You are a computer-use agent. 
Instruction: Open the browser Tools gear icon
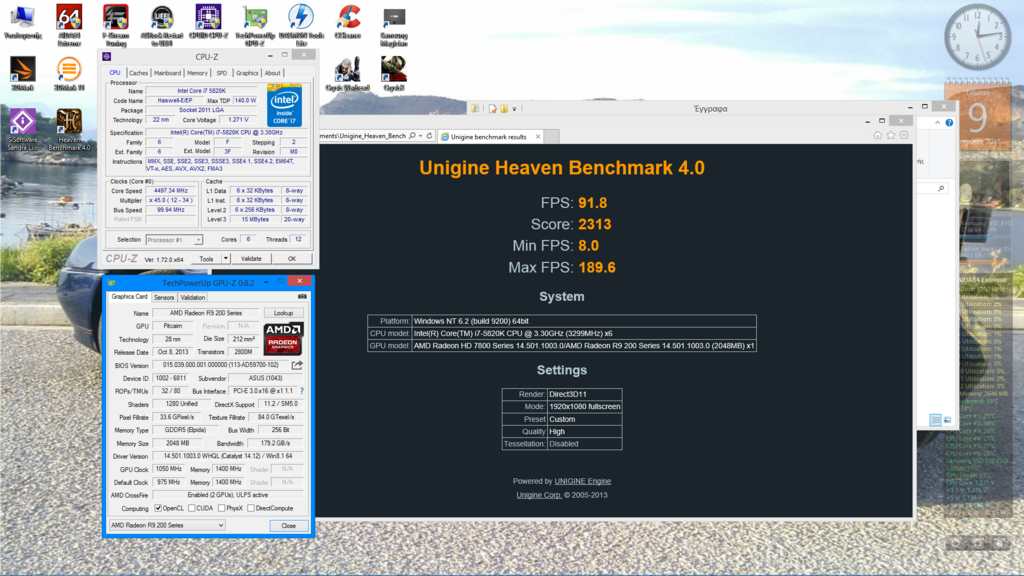point(904,135)
